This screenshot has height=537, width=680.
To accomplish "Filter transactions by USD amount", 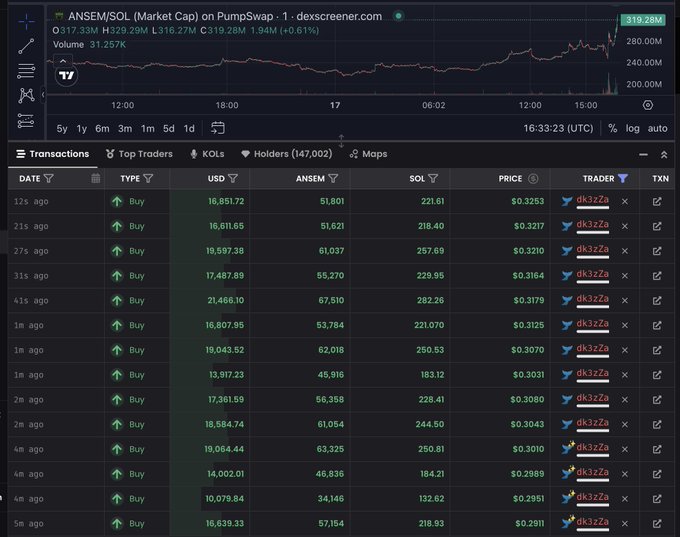I will point(233,178).
